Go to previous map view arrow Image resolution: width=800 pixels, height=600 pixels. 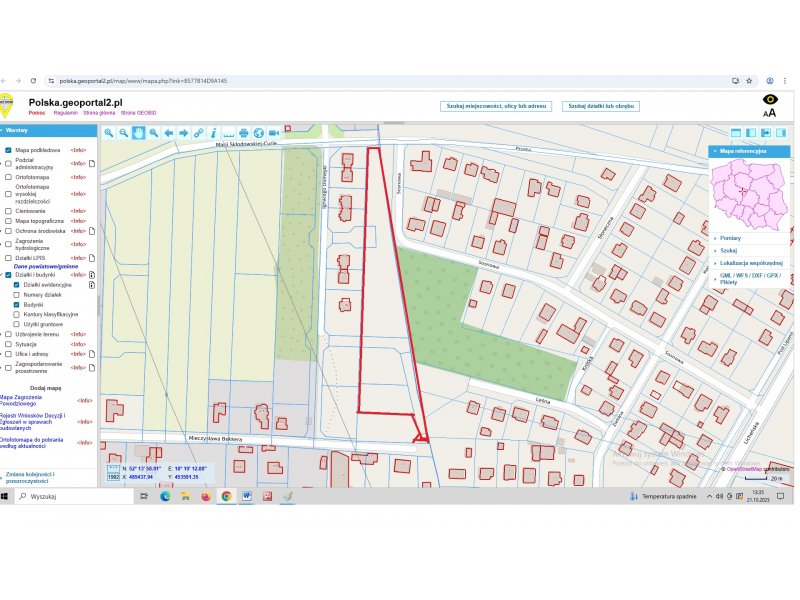coord(168,132)
